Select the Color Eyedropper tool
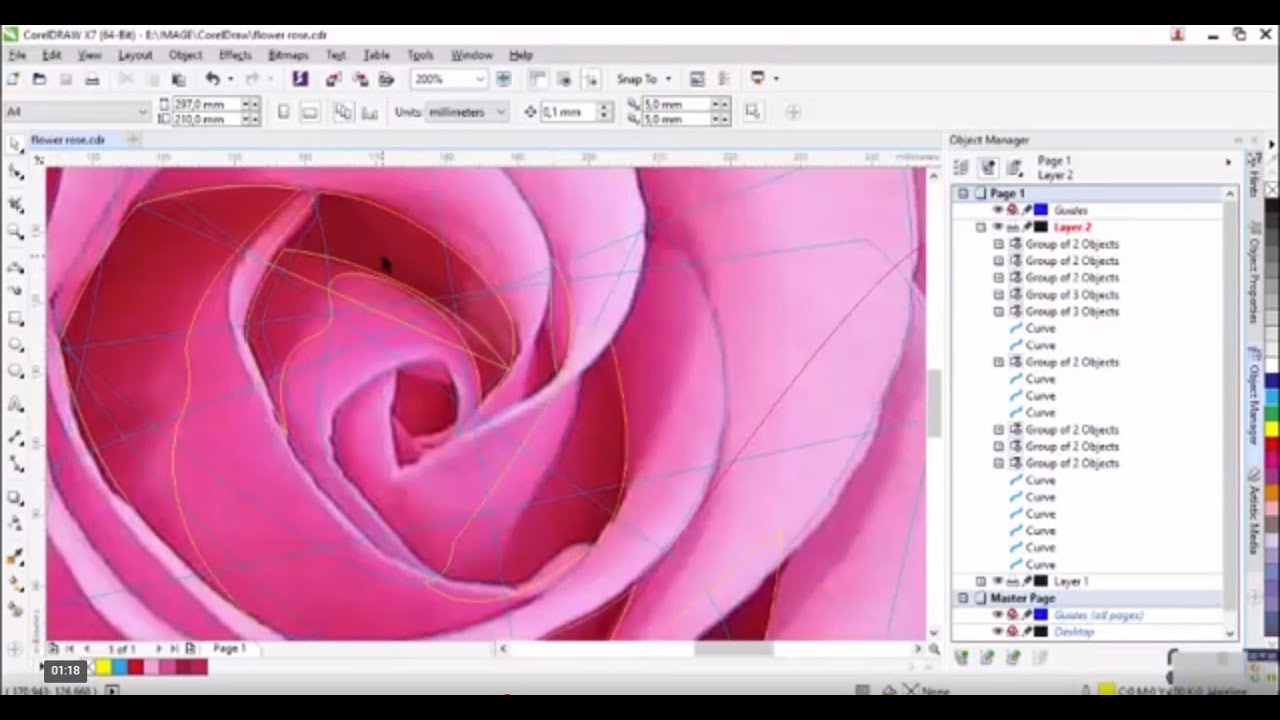 pos(15,557)
